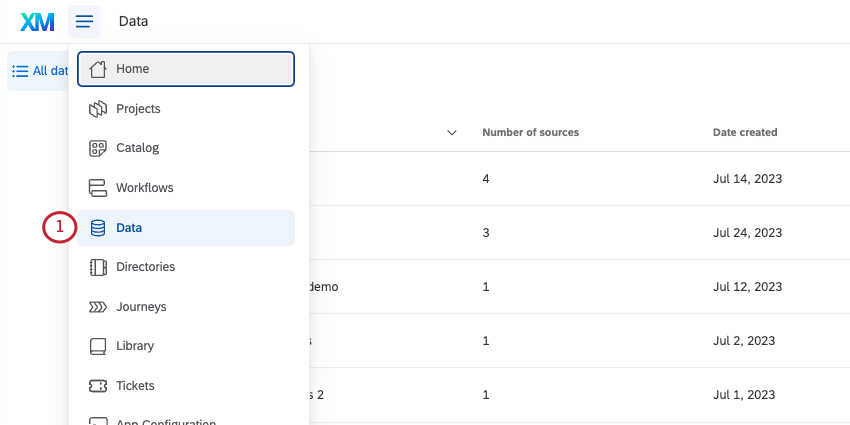Toggle the hamburger navigation menu
Image resolution: width=850 pixels, height=425 pixels.
coord(85,21)
